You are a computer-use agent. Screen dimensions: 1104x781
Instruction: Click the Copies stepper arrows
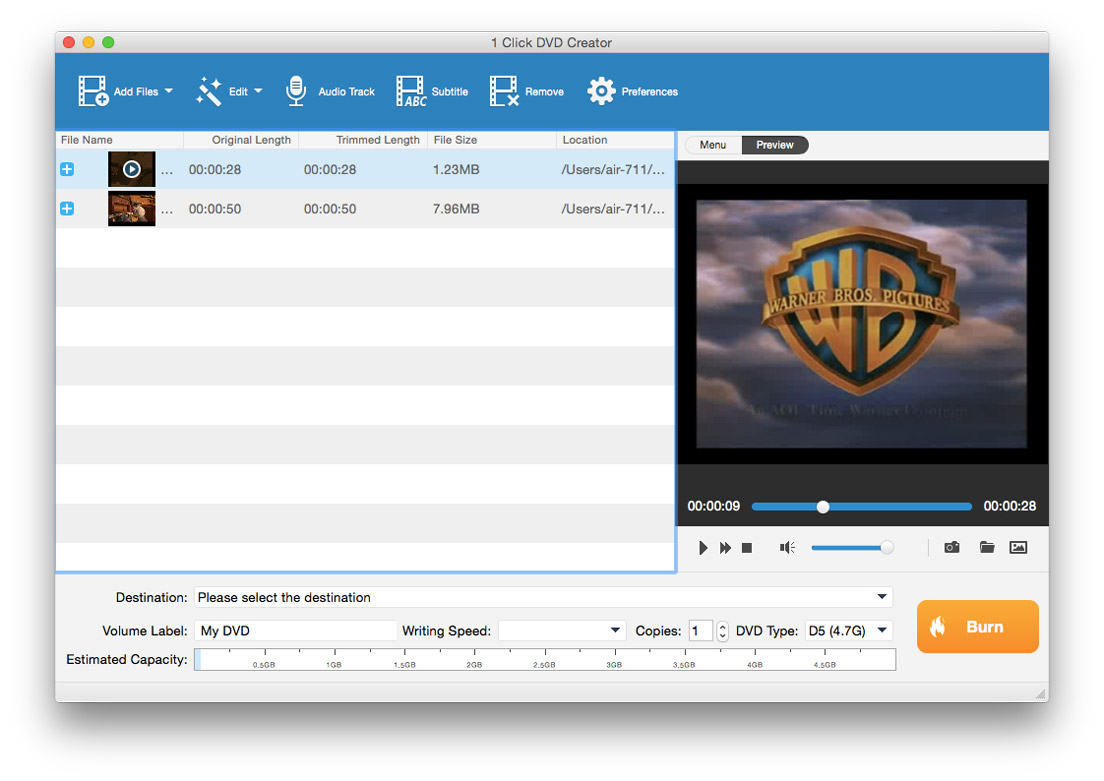coord(722,630)
